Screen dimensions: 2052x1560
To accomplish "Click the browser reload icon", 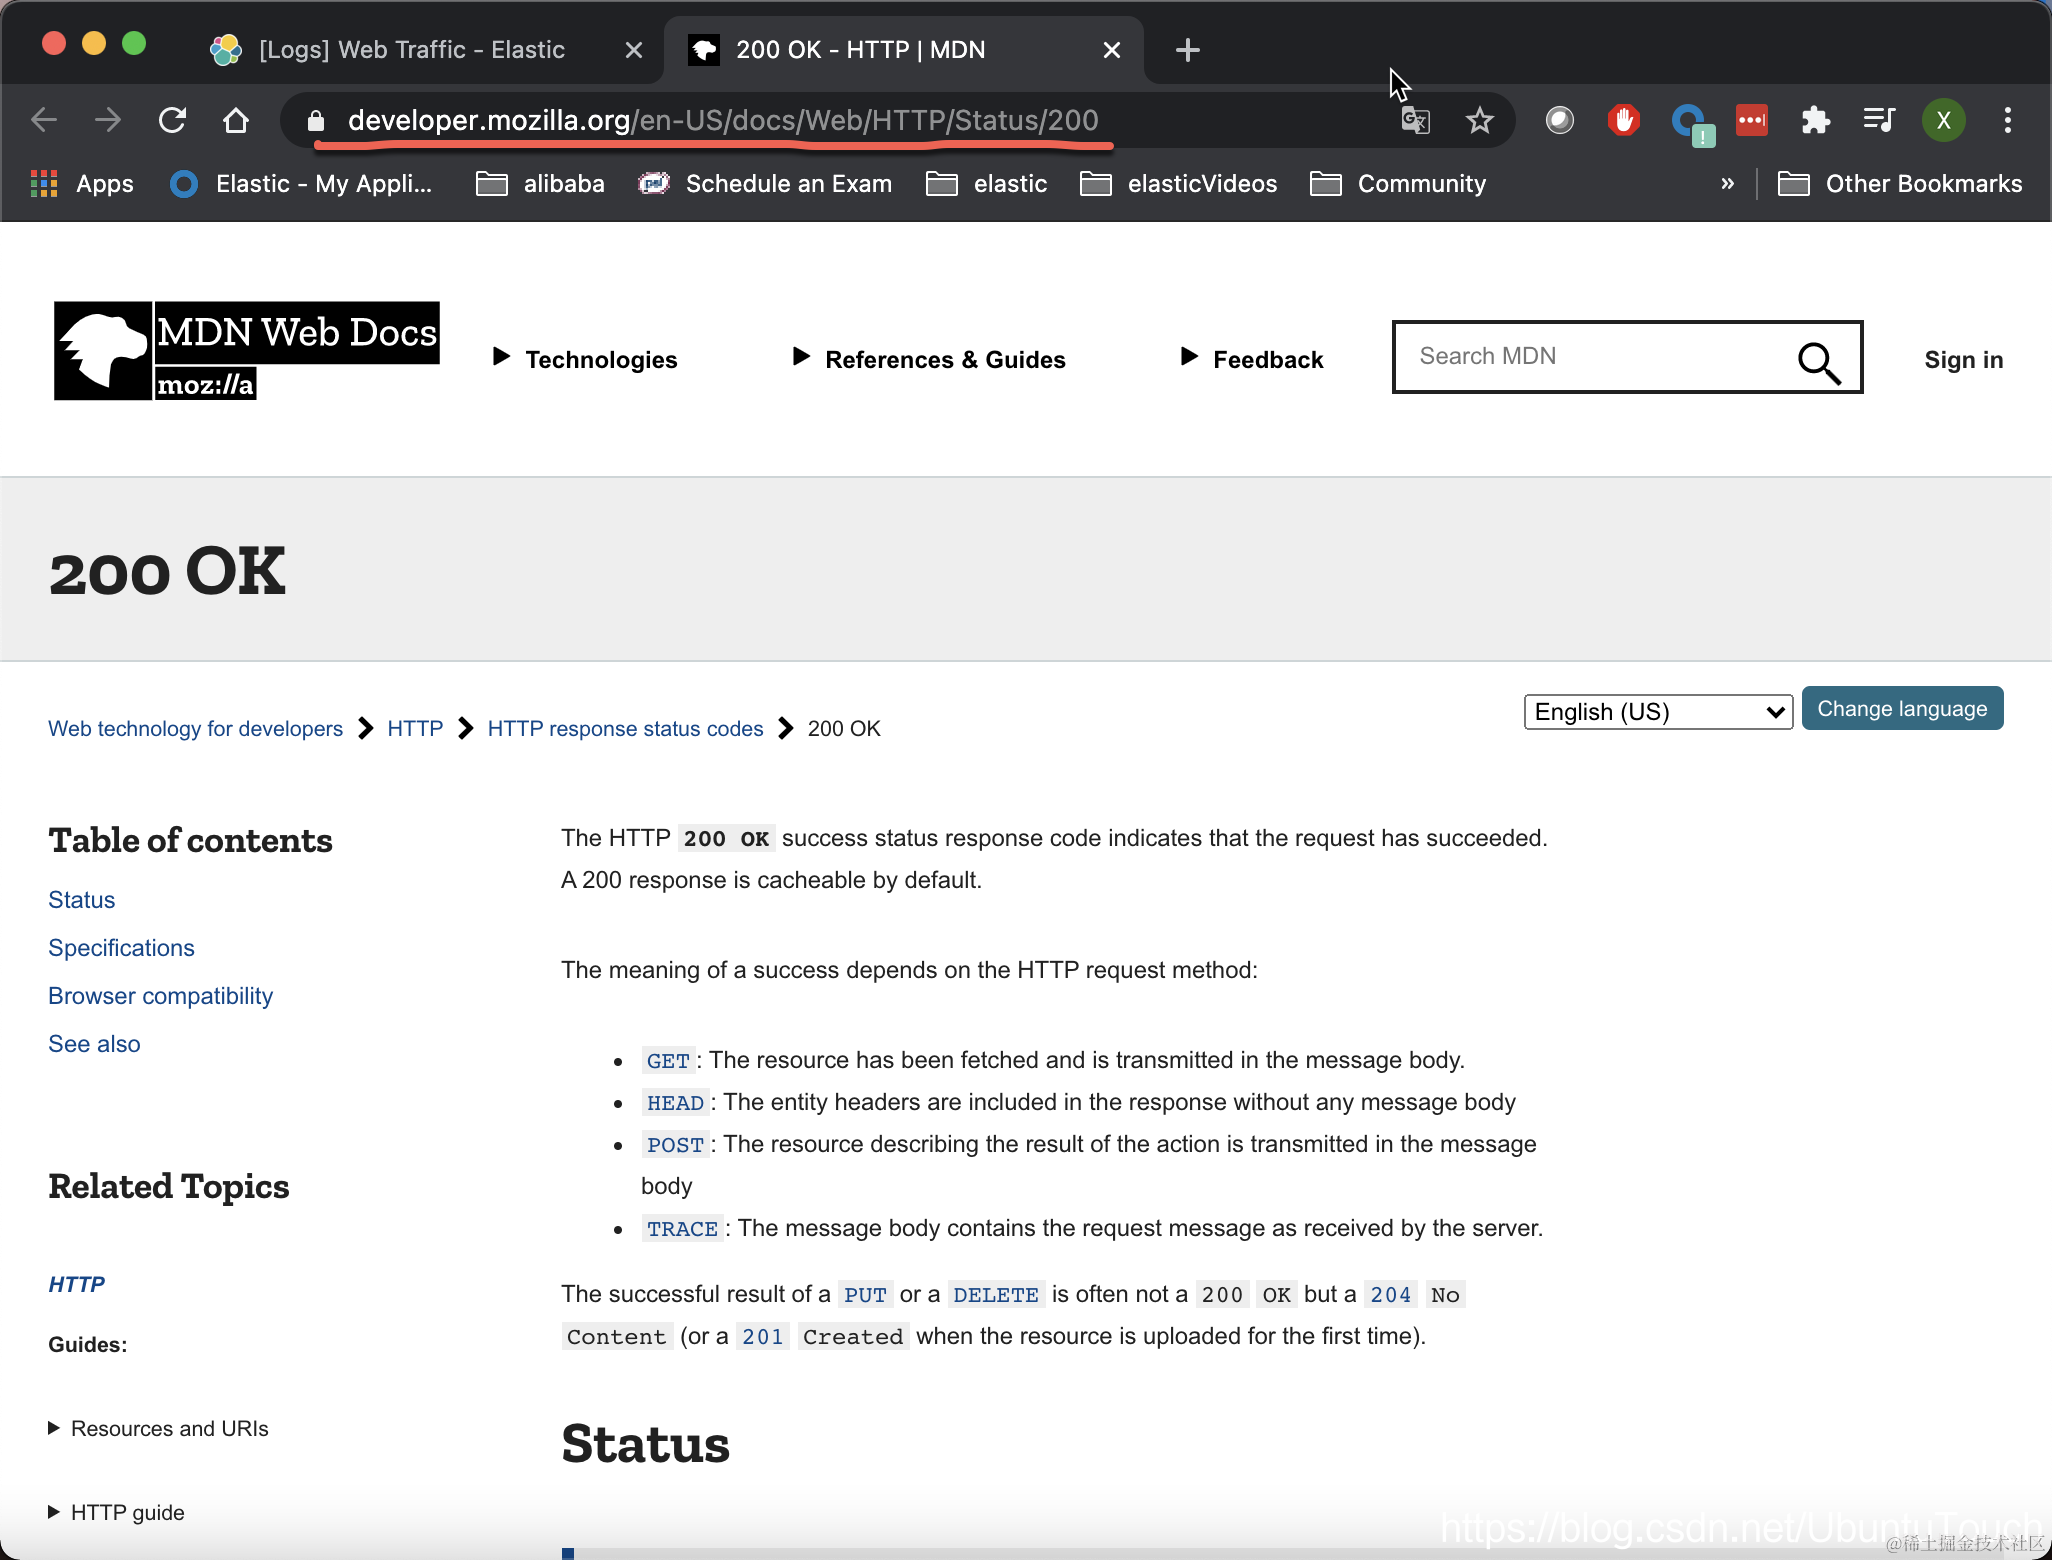I will tap(173, 121).
